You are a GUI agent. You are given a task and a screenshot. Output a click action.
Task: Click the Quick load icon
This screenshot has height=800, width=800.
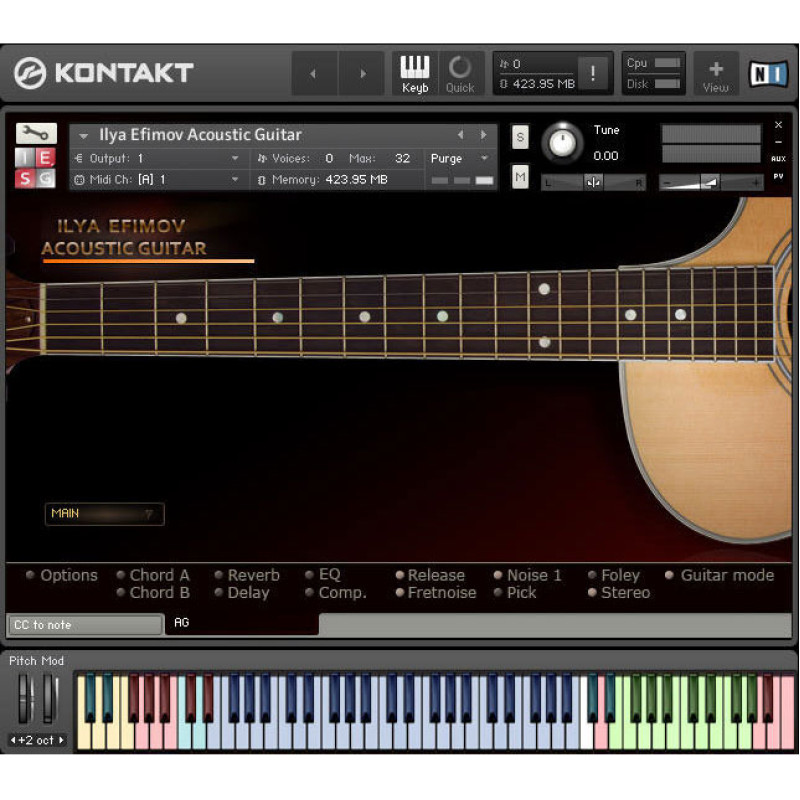pyautogui.click(x=460, y=74)
